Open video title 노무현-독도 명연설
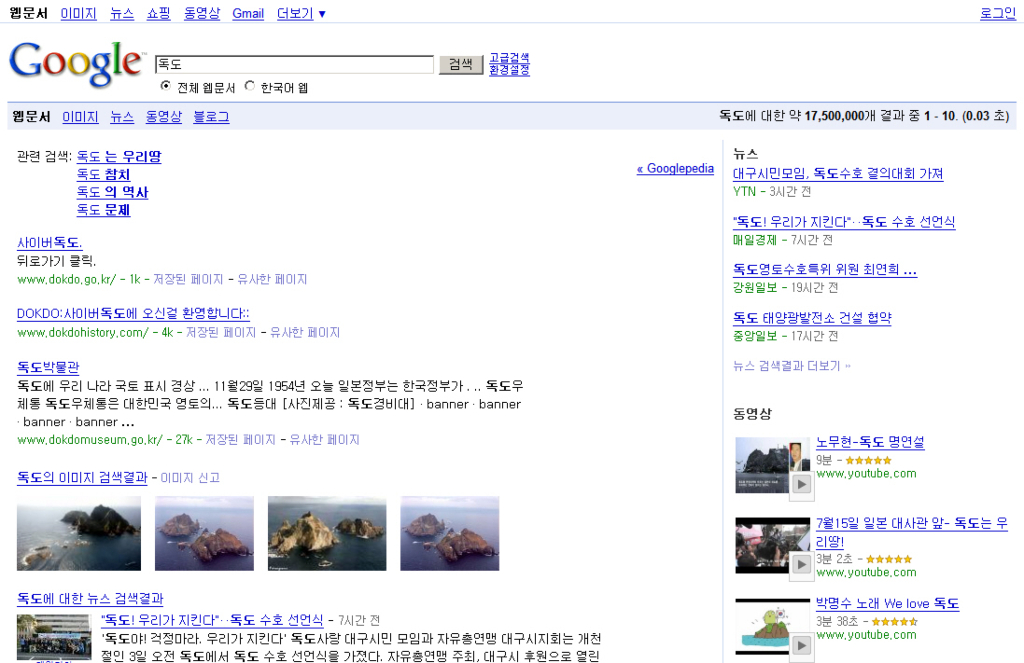 (870, 442)
